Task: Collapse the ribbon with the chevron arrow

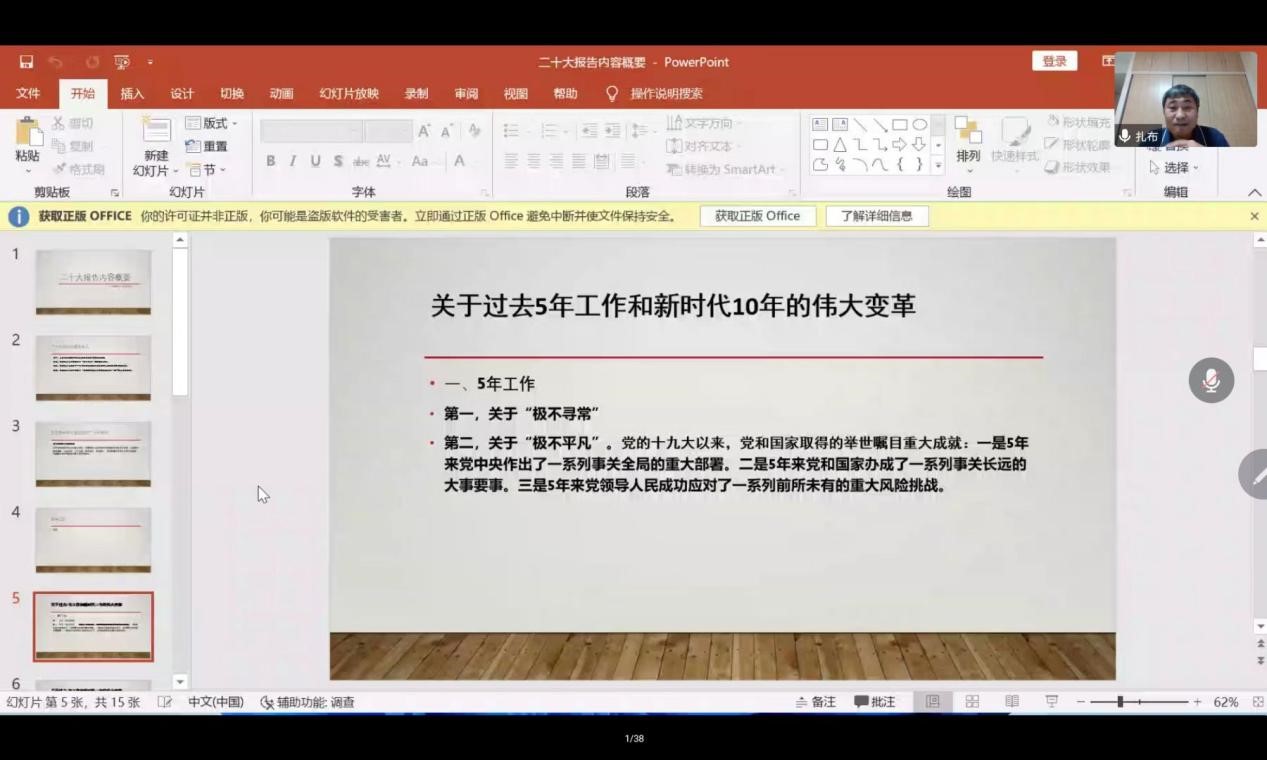Action: point(1254,192)
